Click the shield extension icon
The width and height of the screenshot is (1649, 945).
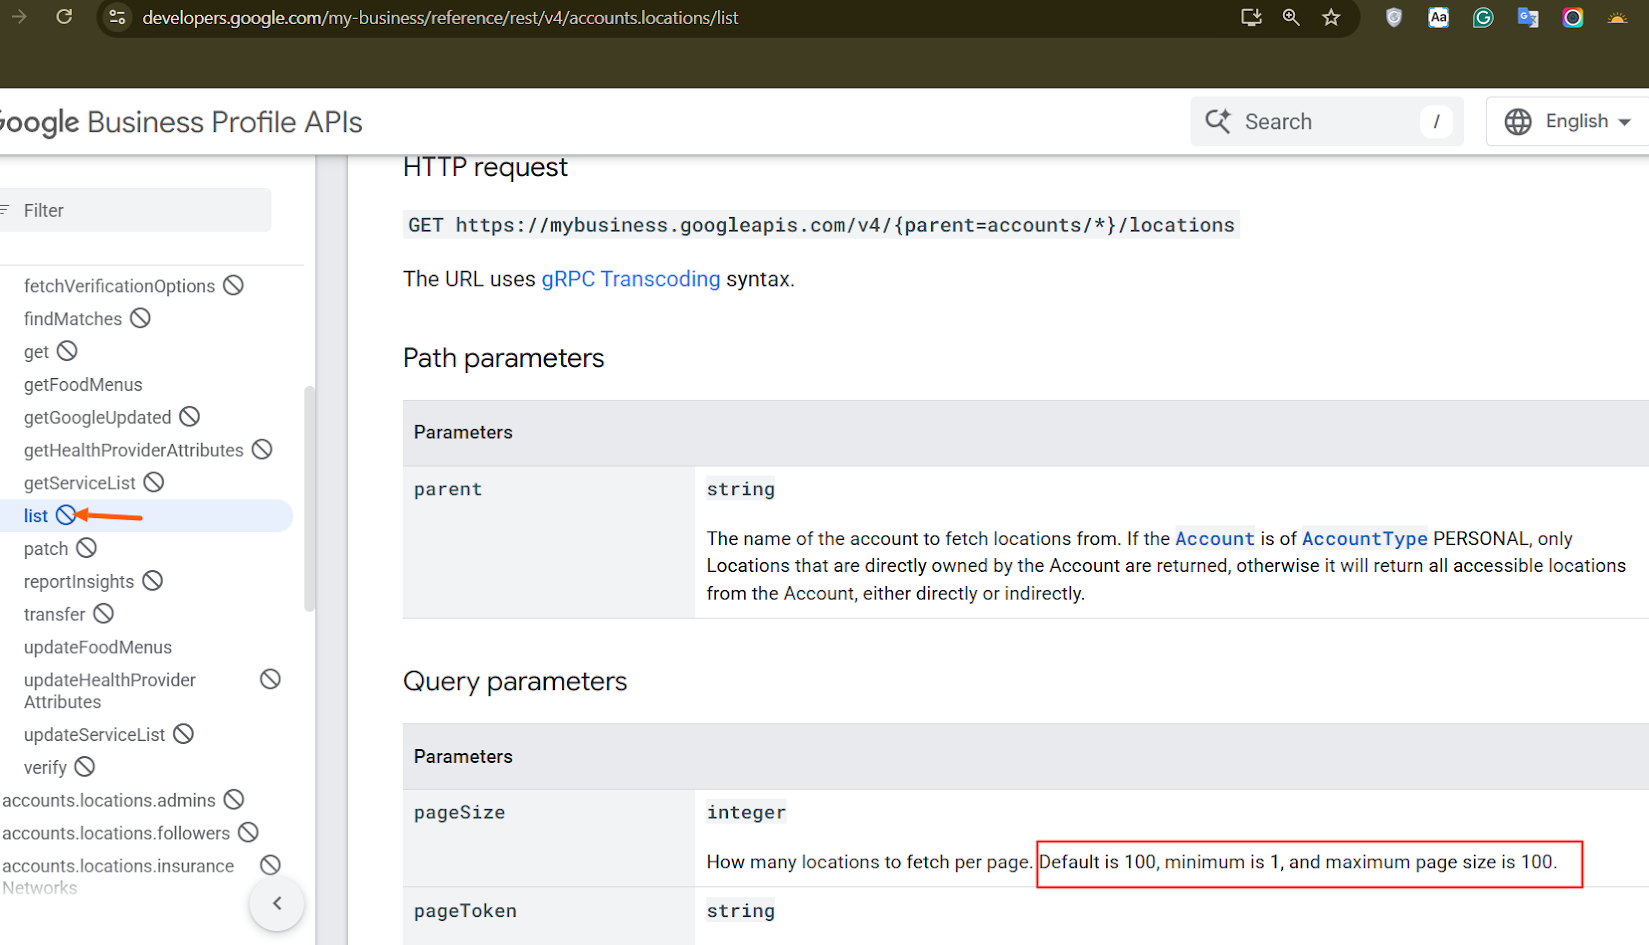1393,17
